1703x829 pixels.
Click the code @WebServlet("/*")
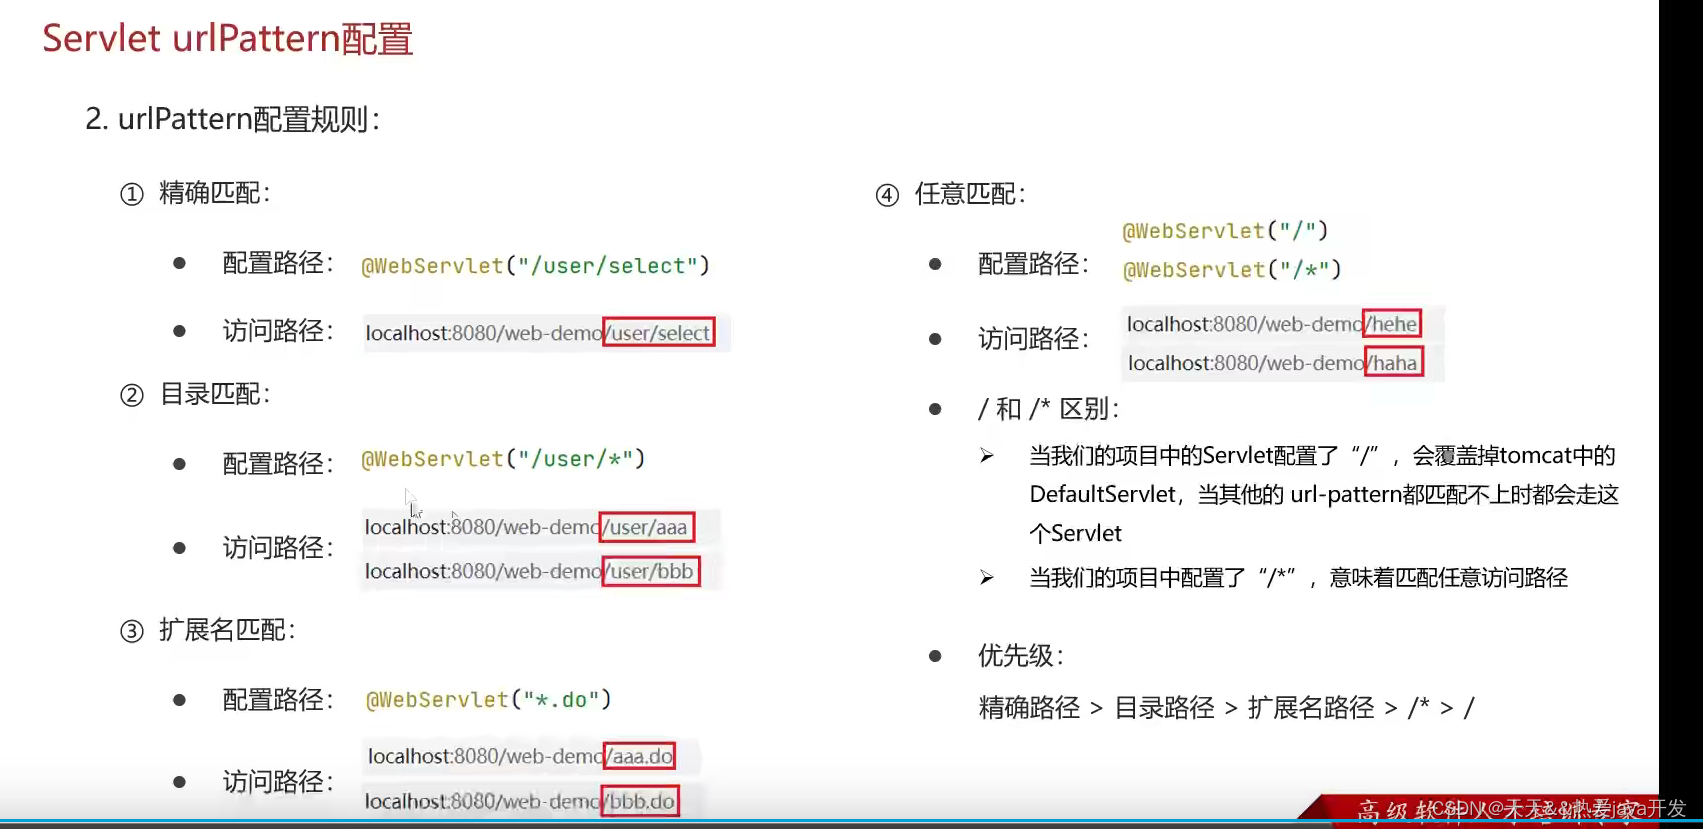[x=1232, y=270]
